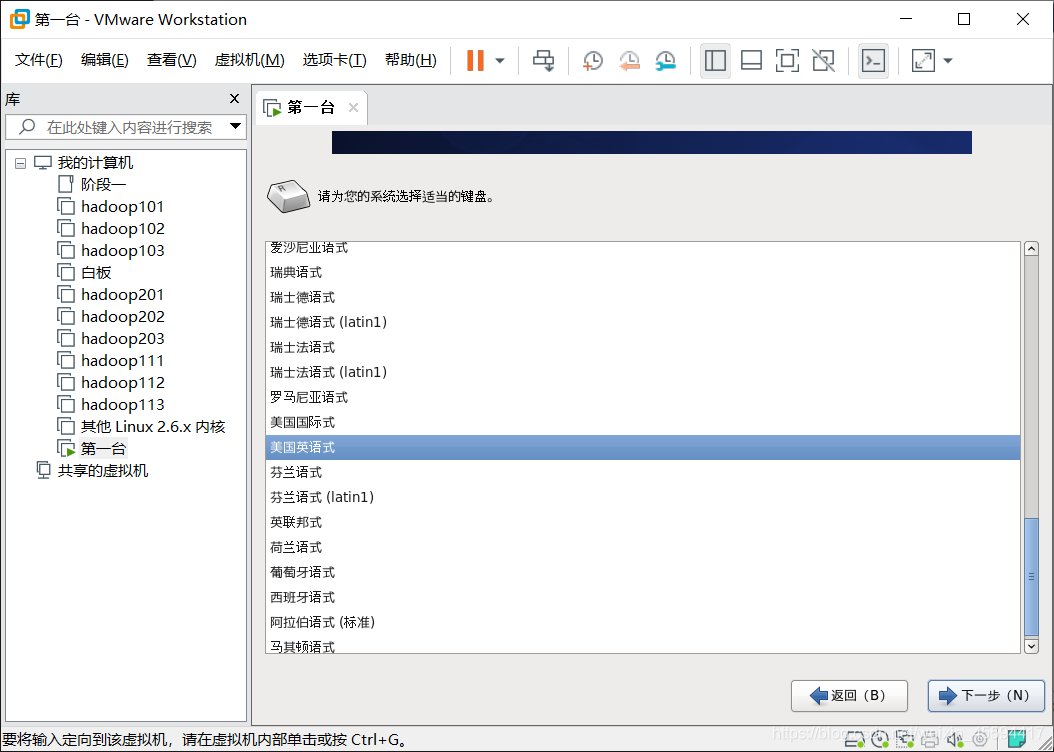Click the stretch guest display icon
The width and height of the screenshot is (1054, 752).
(x=924, y=60)
